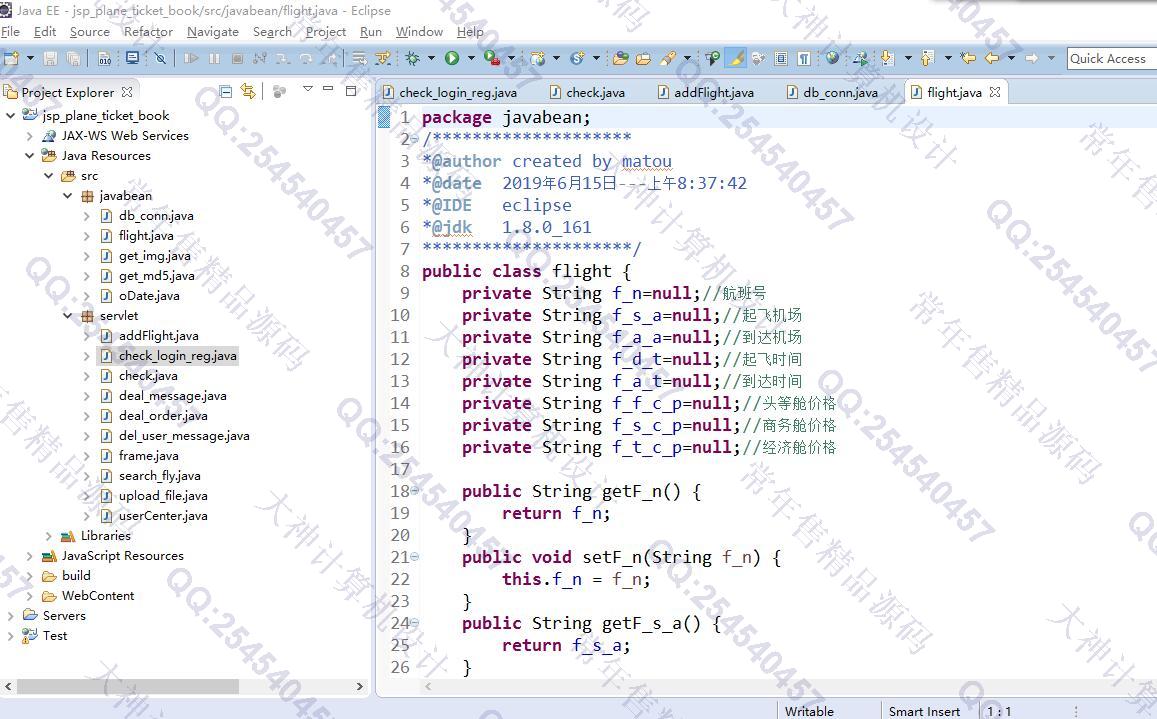The height and width of the screenshot is (719, 1157).
Task: Expand the Libraries node
Action: (49, 536)
